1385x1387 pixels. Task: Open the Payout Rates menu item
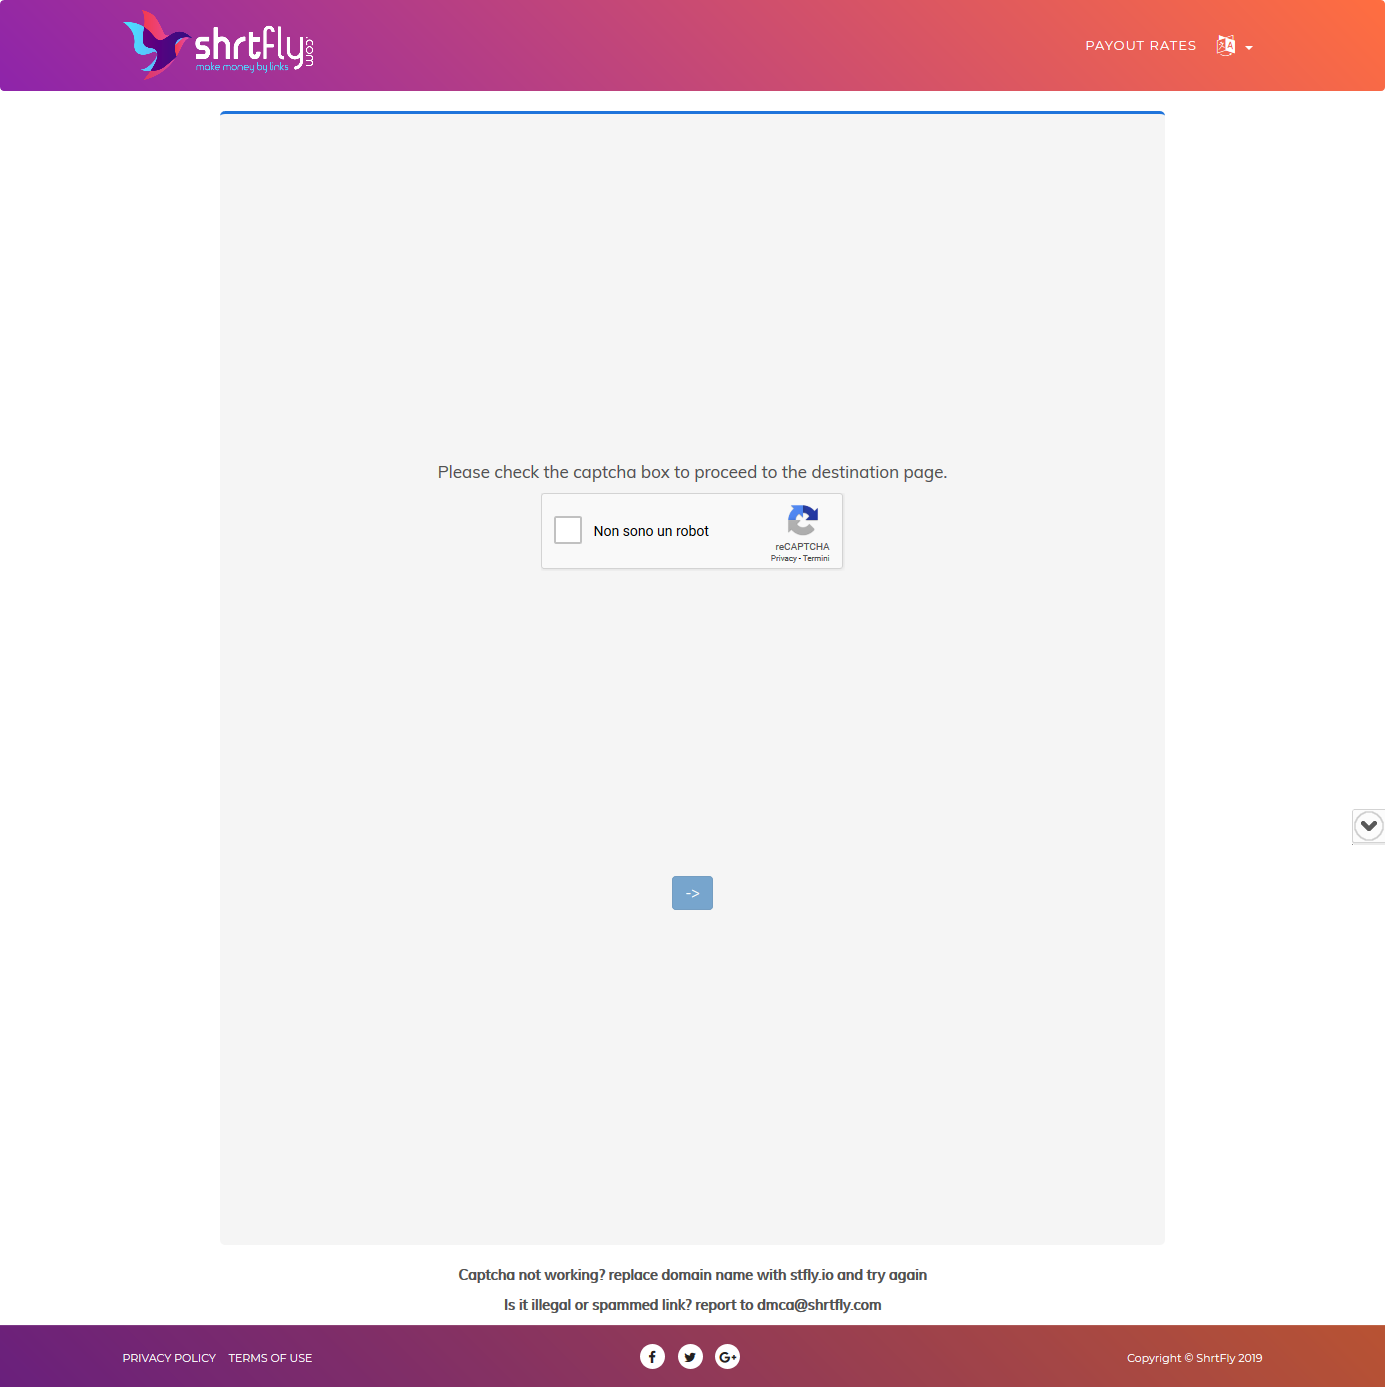pyautogui.click(x=1141, y=46)
